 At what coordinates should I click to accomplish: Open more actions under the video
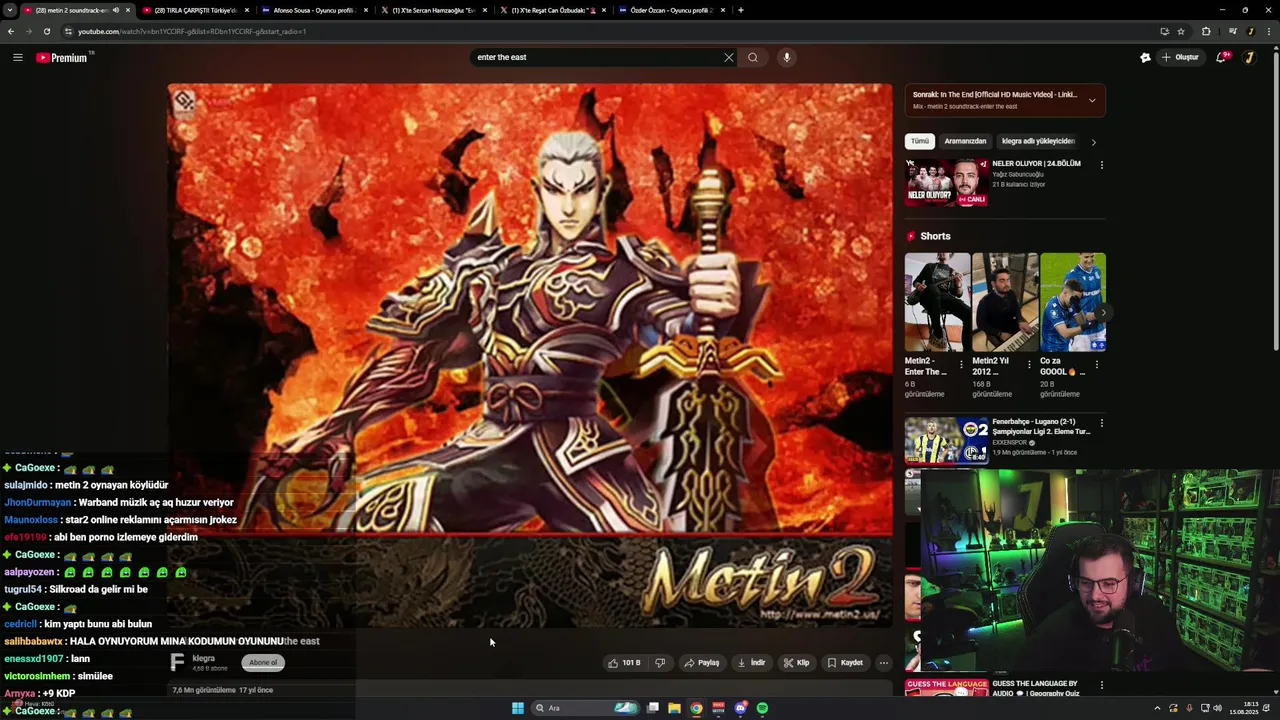(x=883, y=662)
